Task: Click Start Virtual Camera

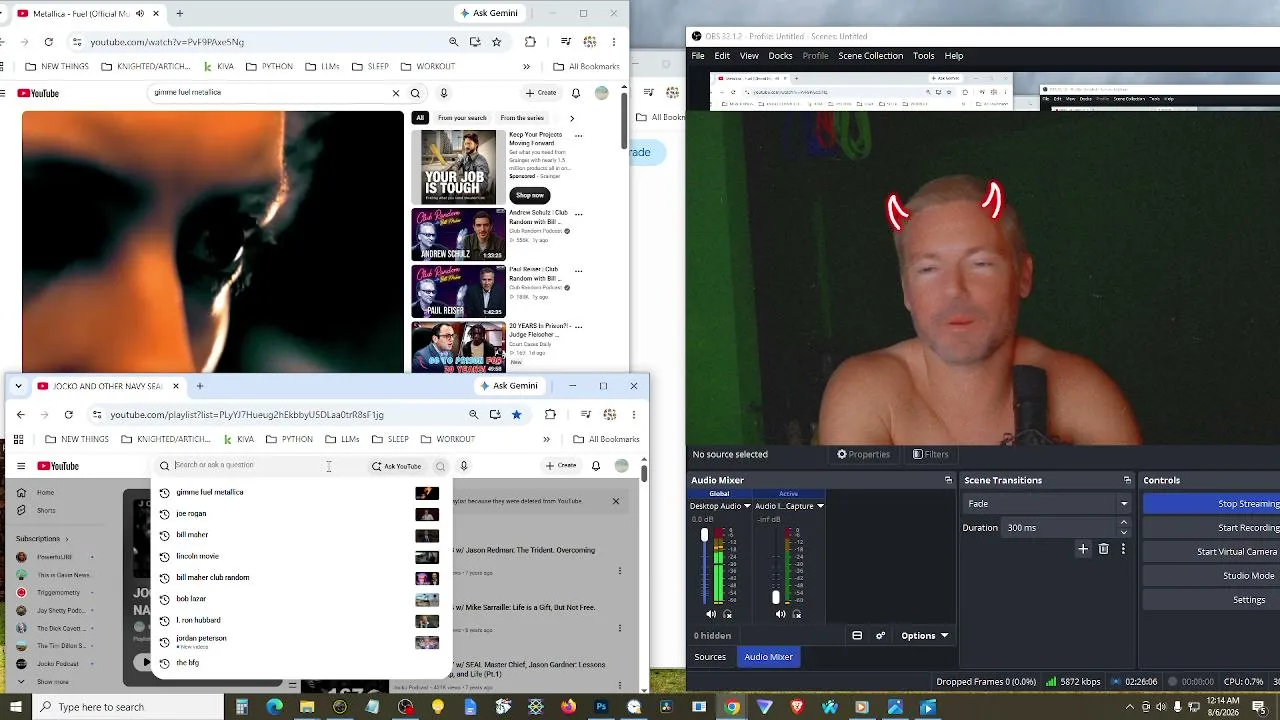Action: pos(1212,552)
